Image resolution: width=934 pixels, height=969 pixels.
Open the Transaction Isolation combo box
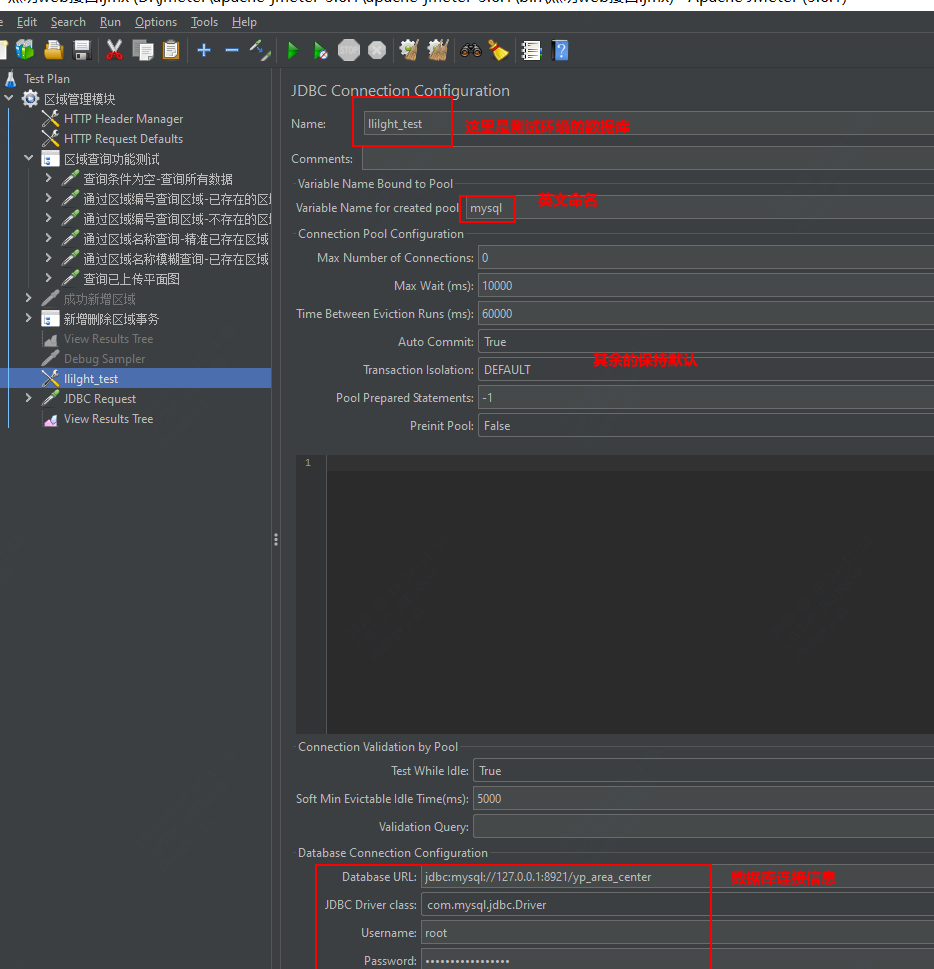pyautogui.click(x=706, y=370)
